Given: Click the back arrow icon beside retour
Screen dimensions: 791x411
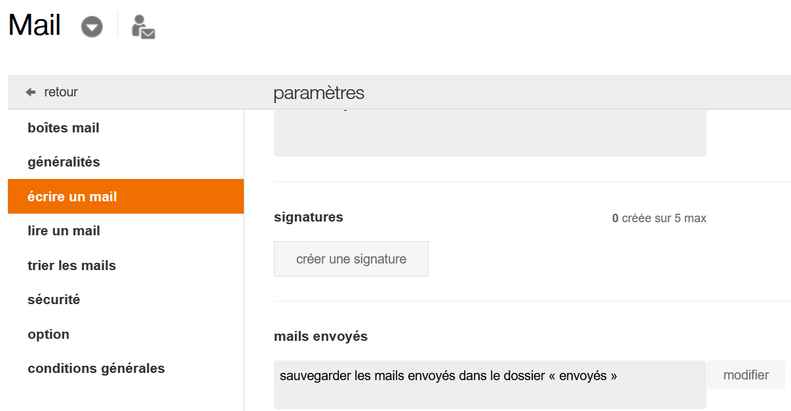Looking at the screenshot, I should (x=31, y=92).
